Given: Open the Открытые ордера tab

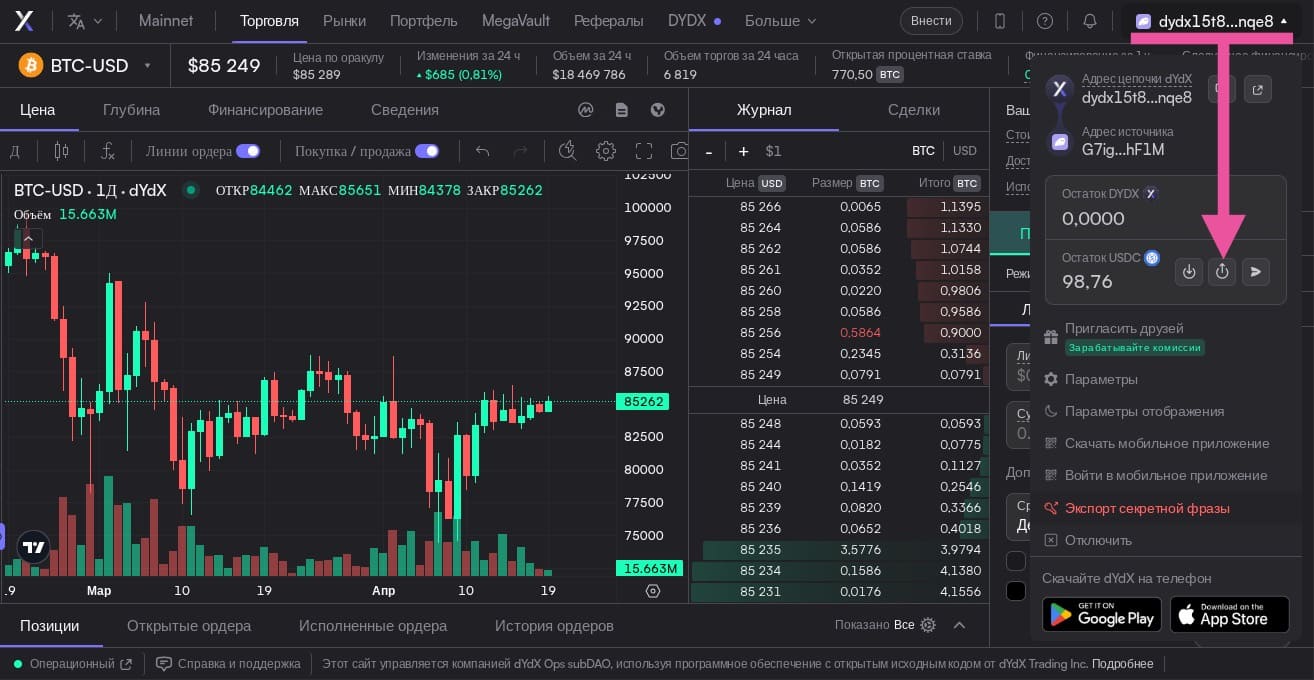Looking at the screenshot, I should pos(189,626).
